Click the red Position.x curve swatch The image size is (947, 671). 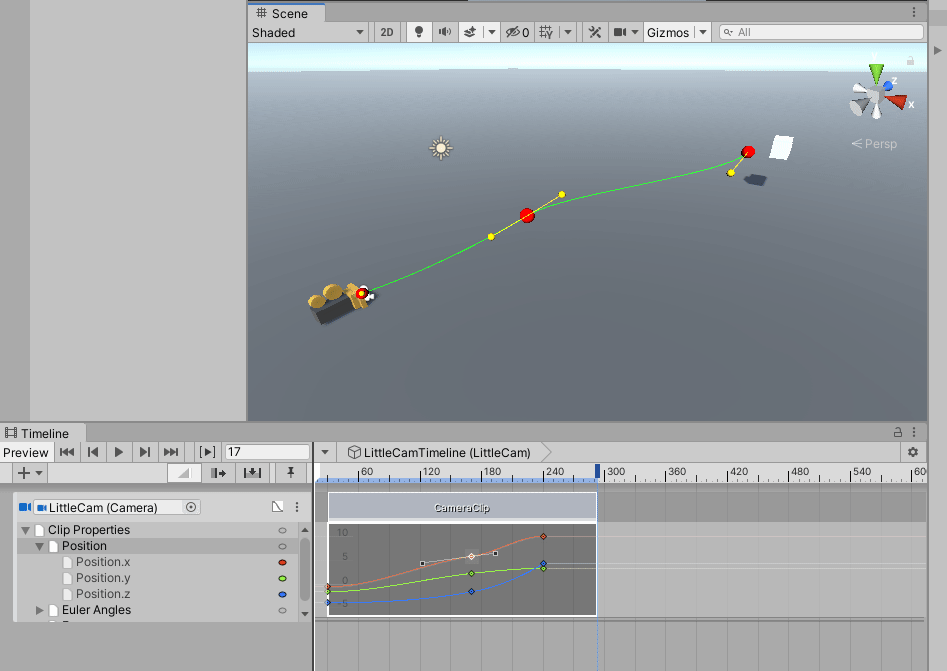pyautogui.click(x=282, y=562)
